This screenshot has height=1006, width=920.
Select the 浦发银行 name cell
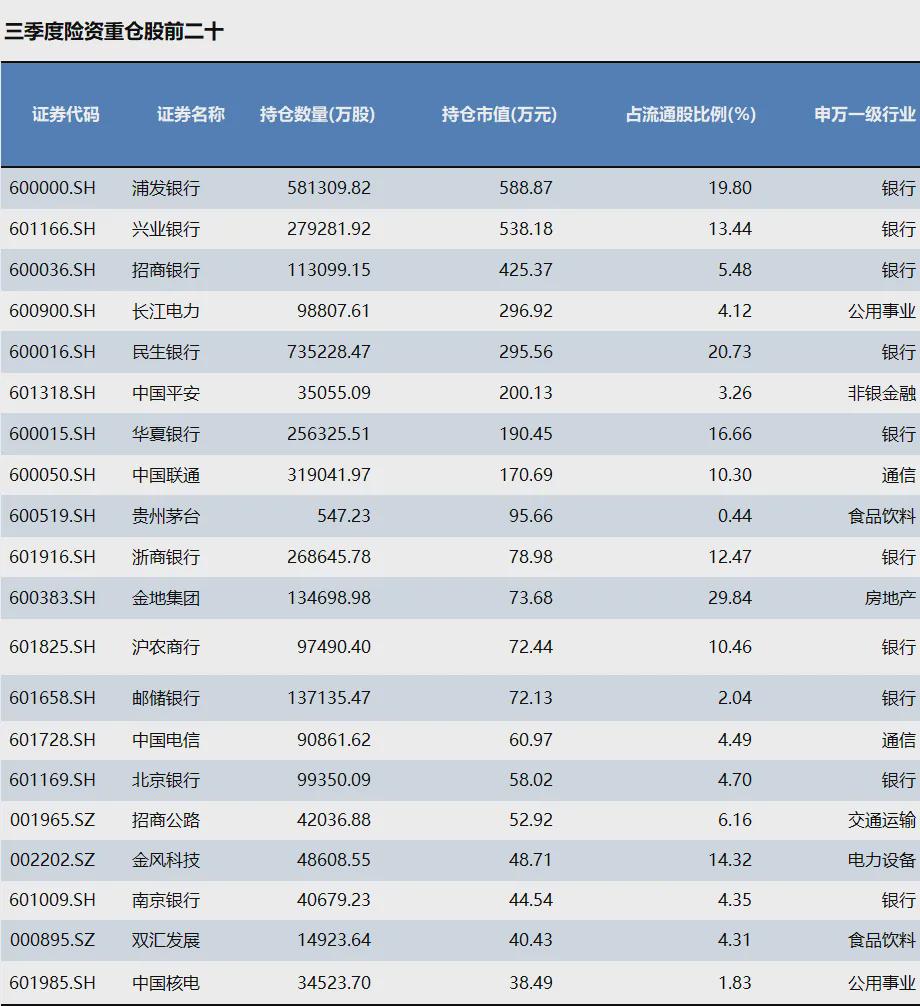tap(166, 188)
